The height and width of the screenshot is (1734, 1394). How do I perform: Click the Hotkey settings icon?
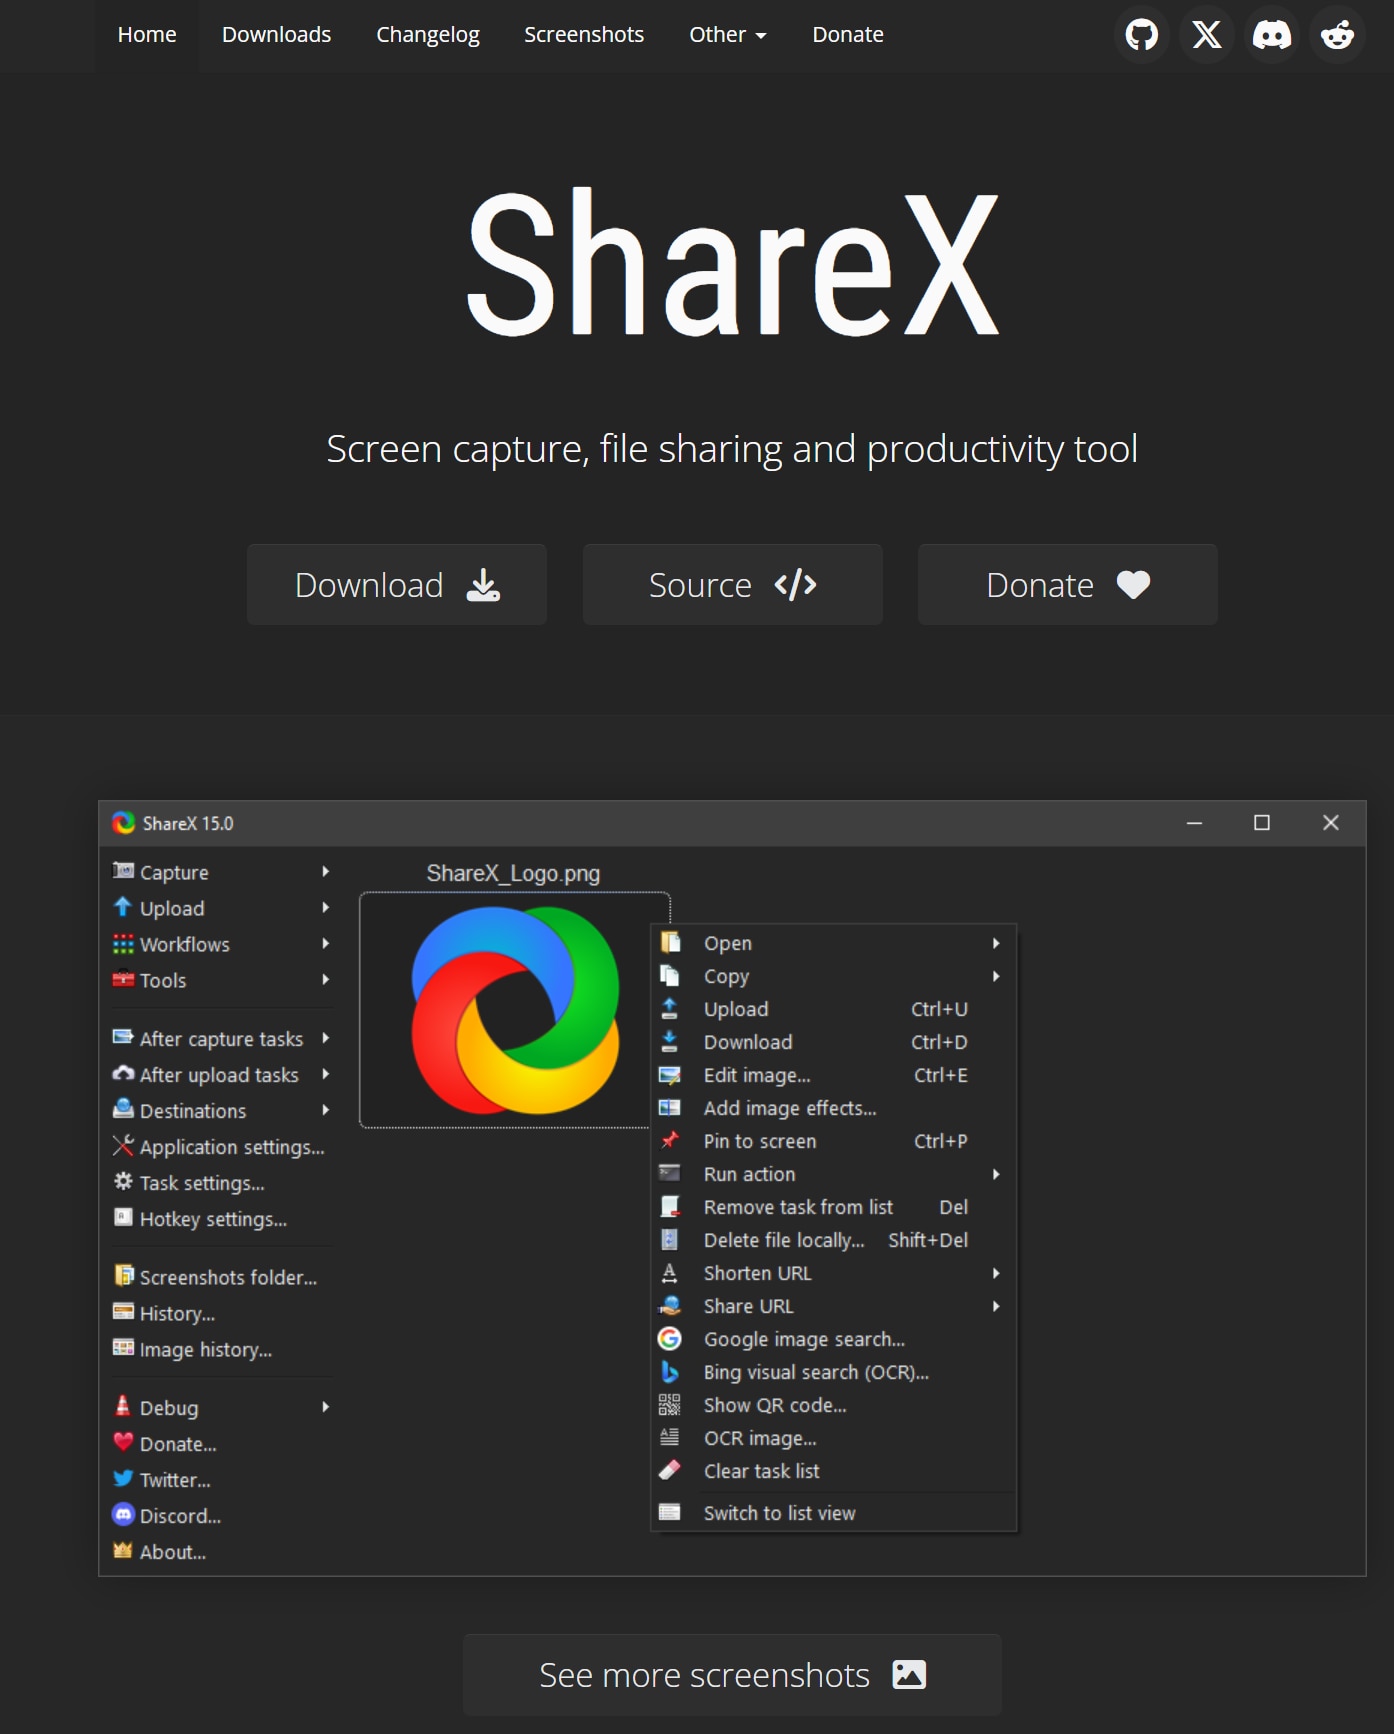tap(123, 1217)
